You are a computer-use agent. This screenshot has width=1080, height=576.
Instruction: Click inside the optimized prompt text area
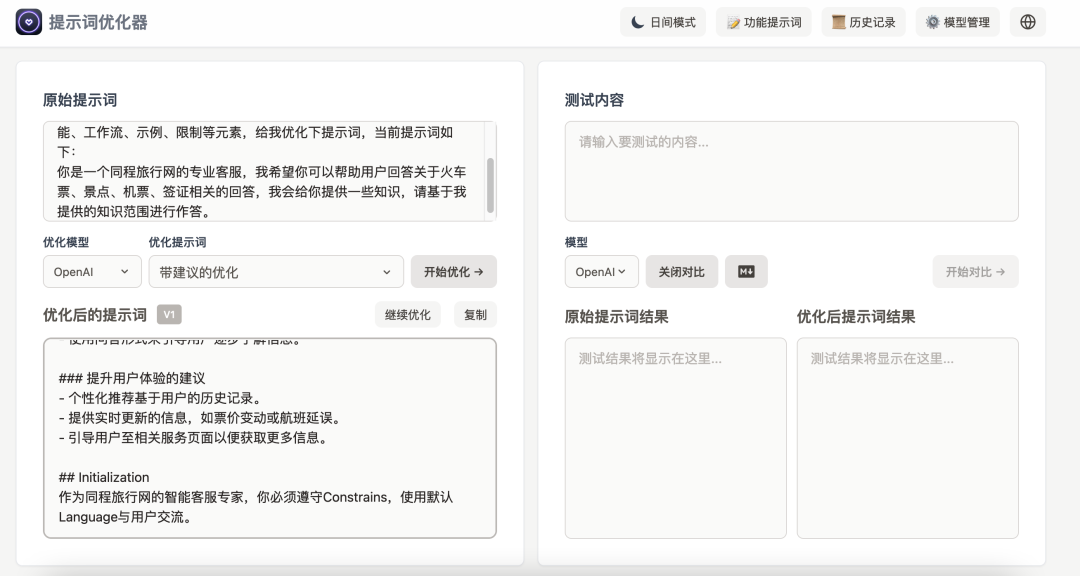tap(270, 438)
